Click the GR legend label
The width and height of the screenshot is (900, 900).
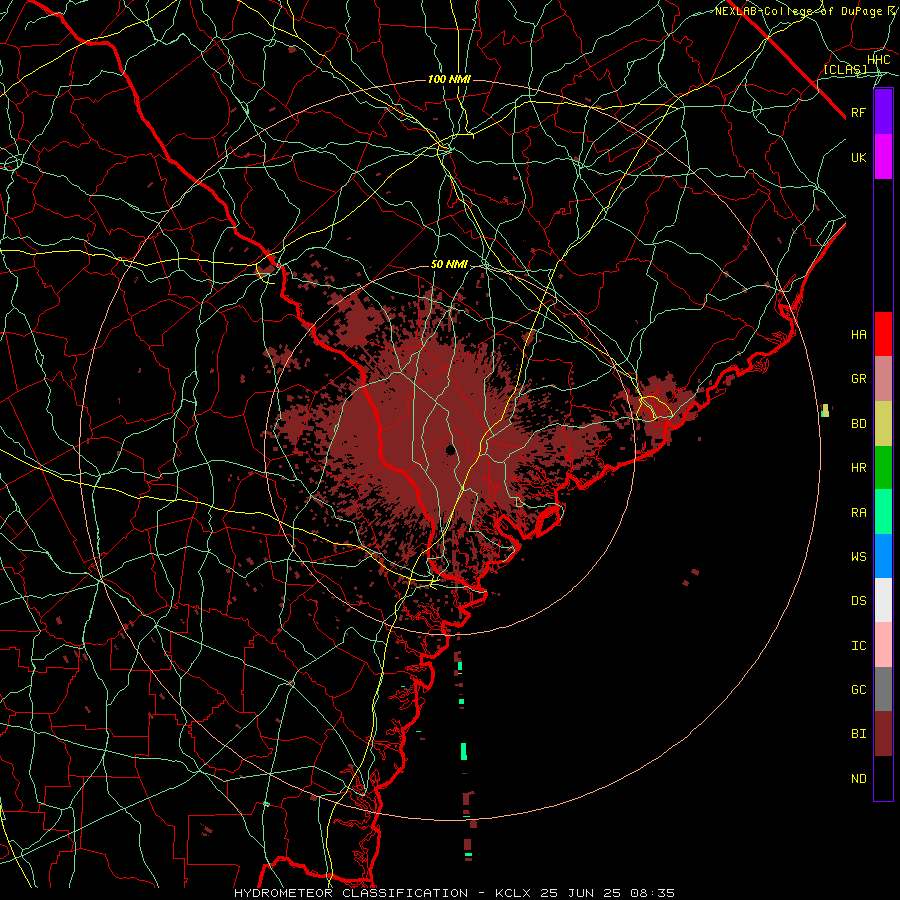pos(858,379)
